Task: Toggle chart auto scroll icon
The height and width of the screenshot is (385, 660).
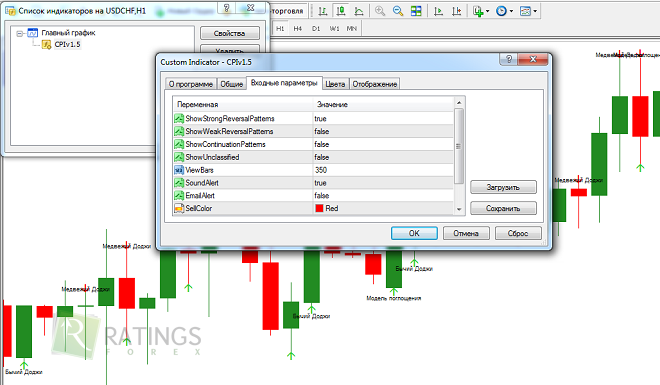Action: [438, 11]
